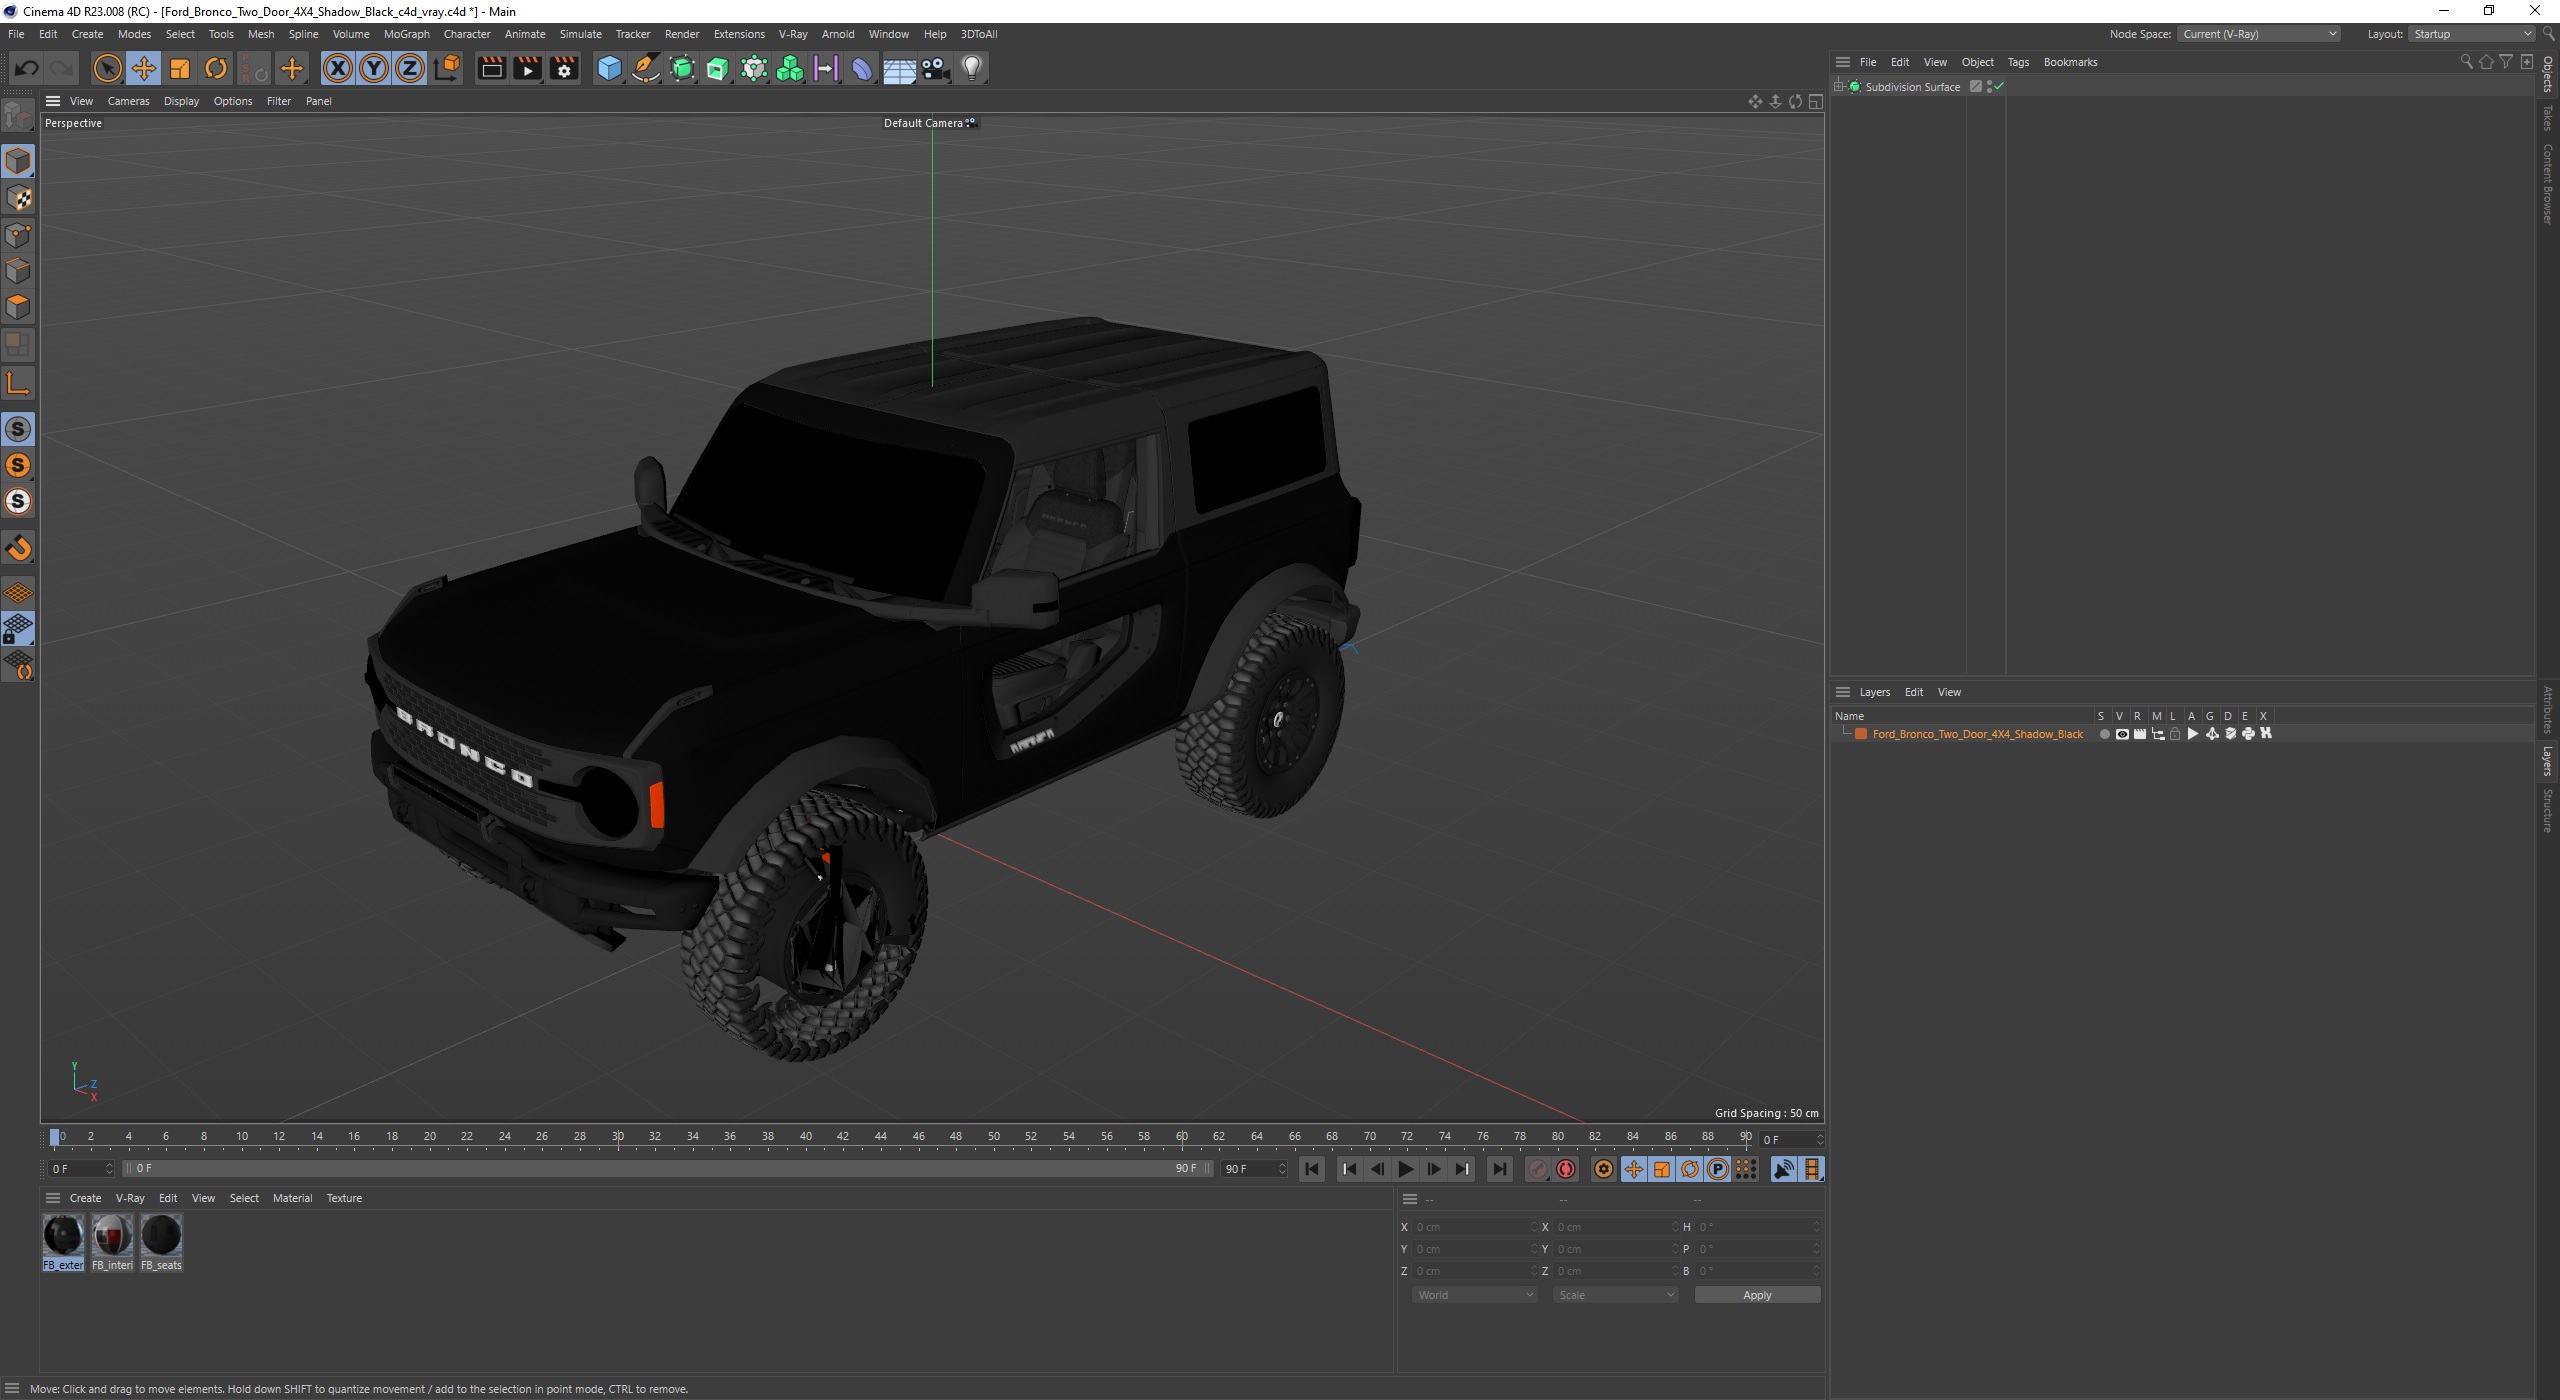The width and height of the screenshot is (2560, 1400).
Task: Select the FB_interi material thumbnail
Action: (112, 1242)
